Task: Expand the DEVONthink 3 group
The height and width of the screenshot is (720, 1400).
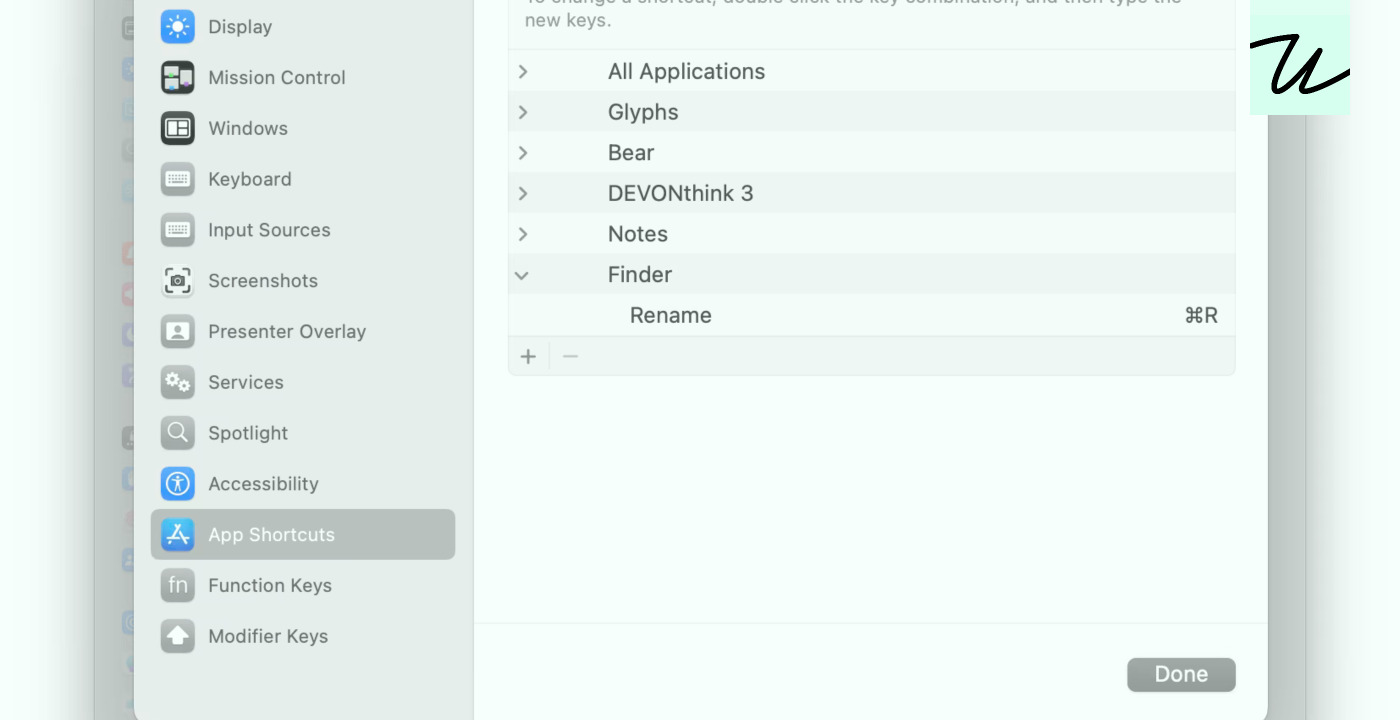Action: [x=523, y=193]
